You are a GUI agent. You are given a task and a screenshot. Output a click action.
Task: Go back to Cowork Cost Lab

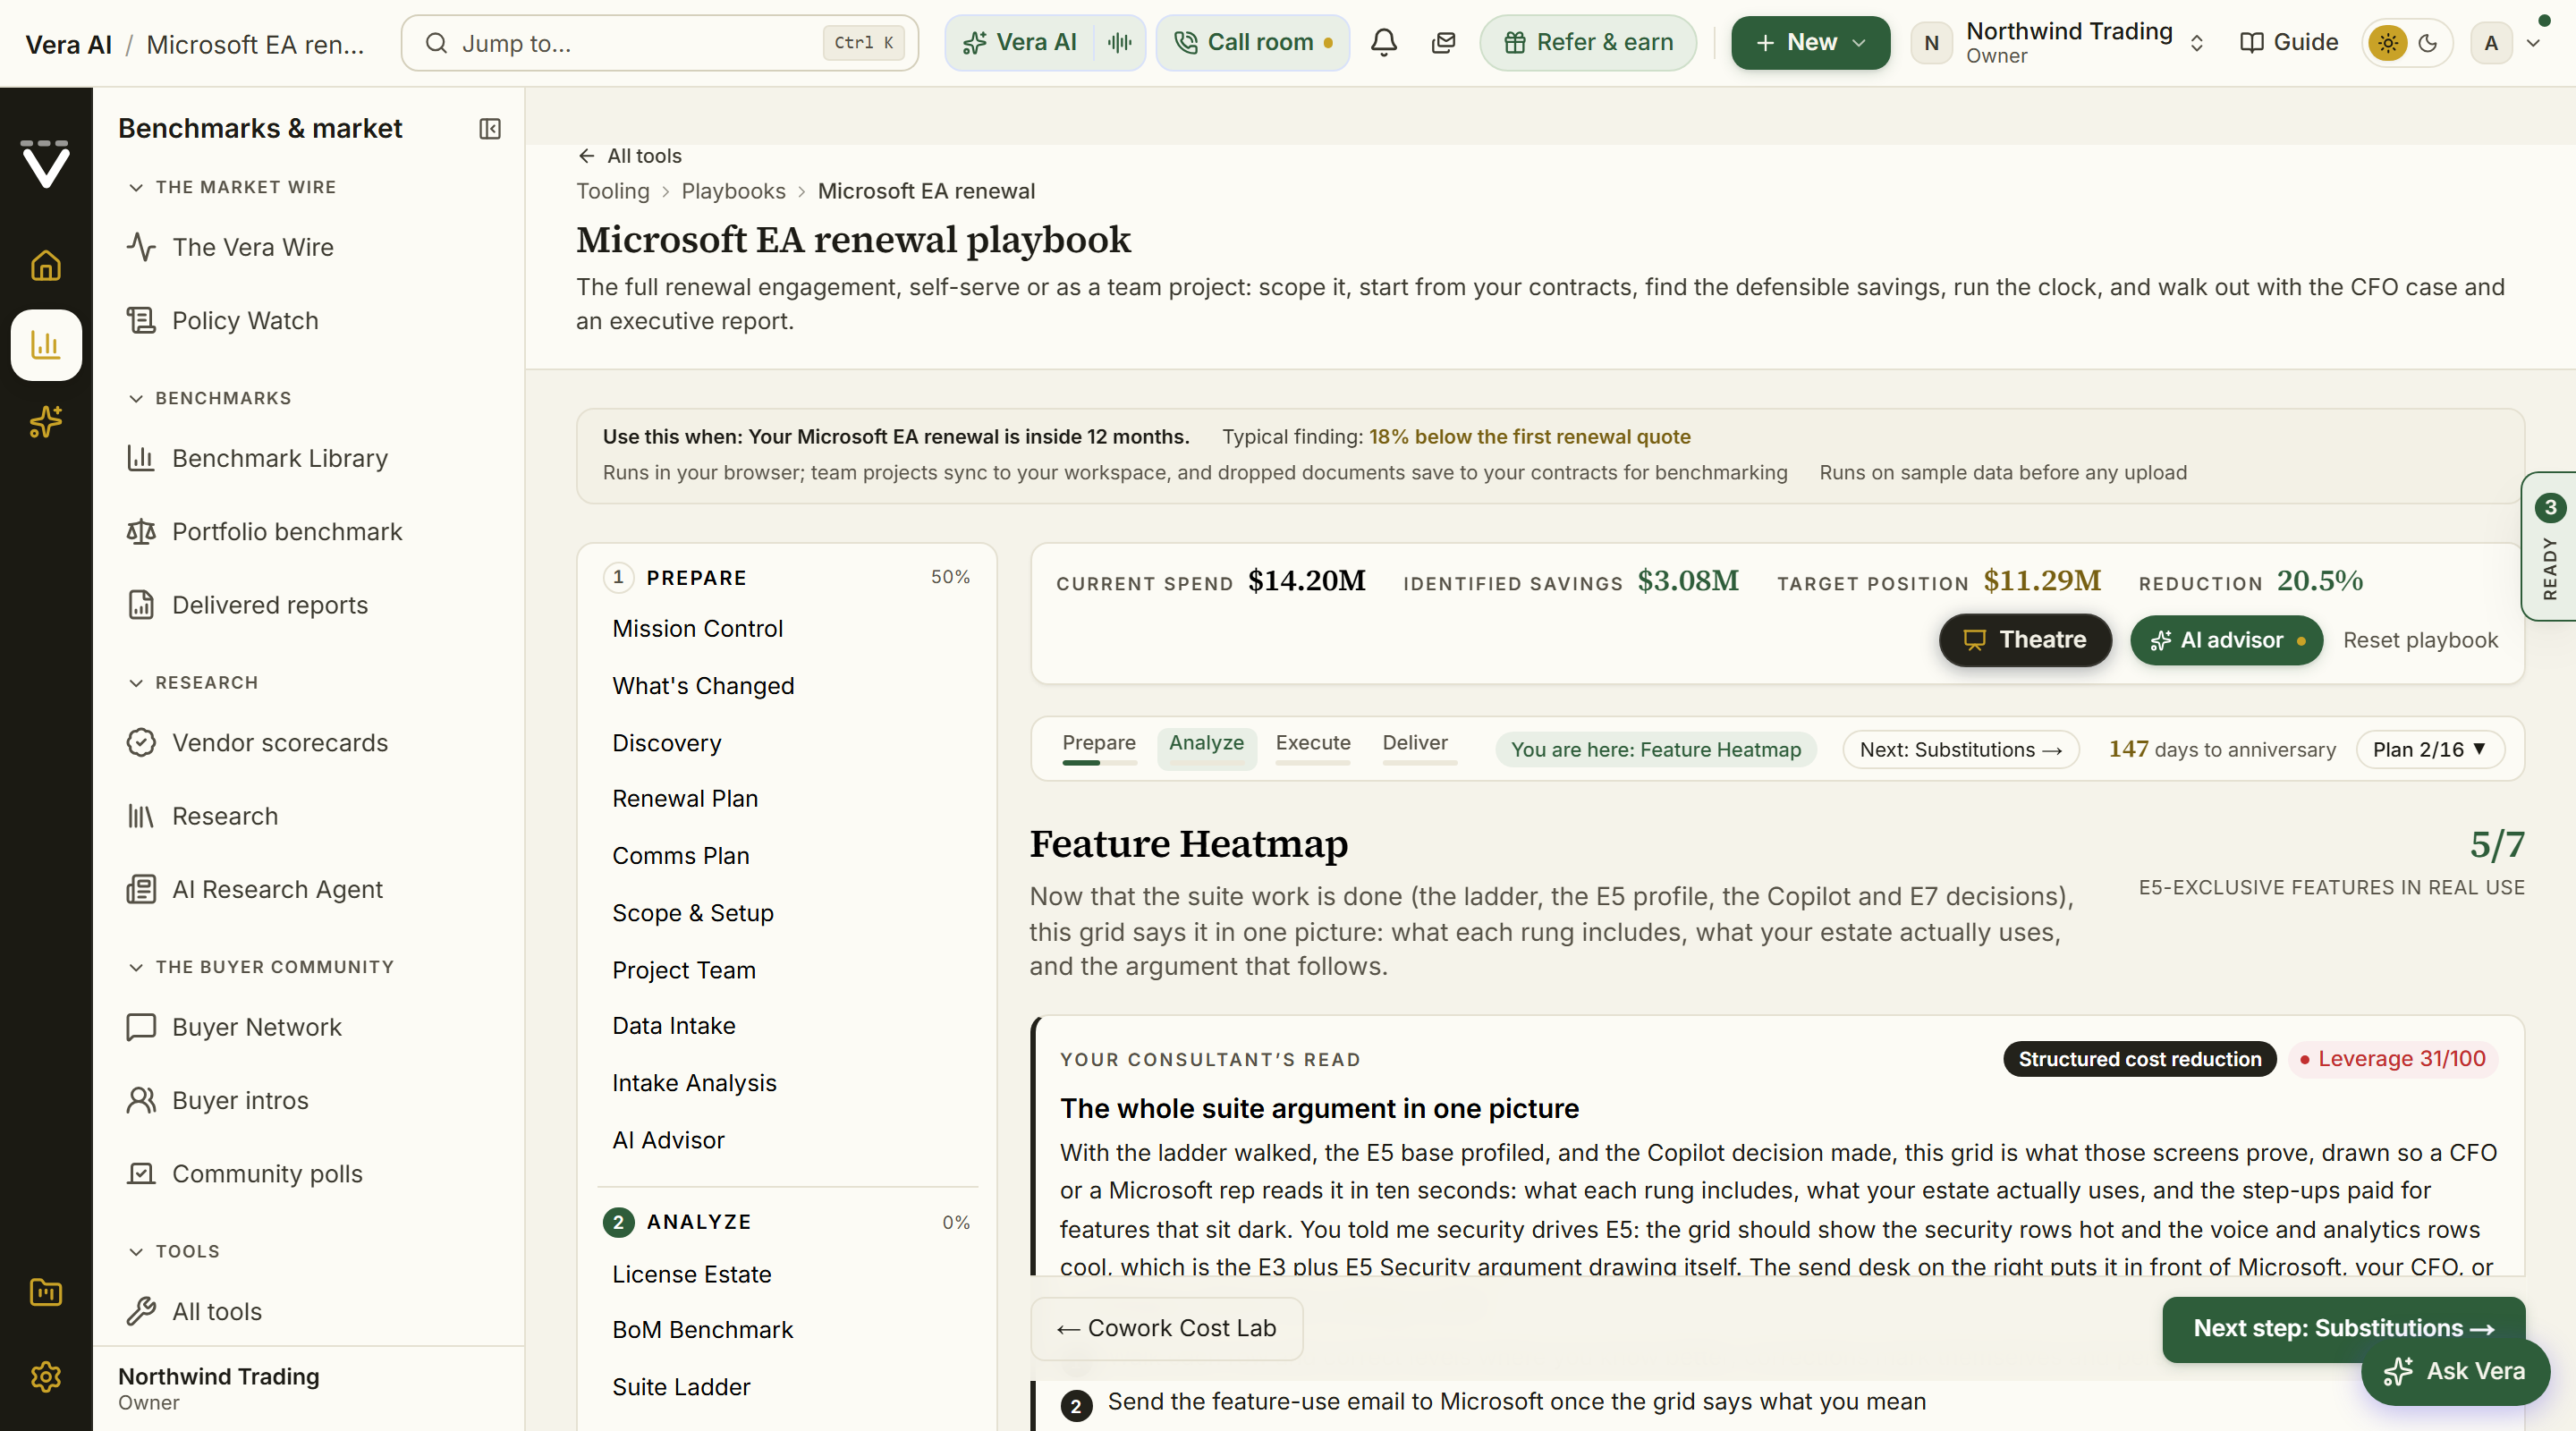1167,1328
